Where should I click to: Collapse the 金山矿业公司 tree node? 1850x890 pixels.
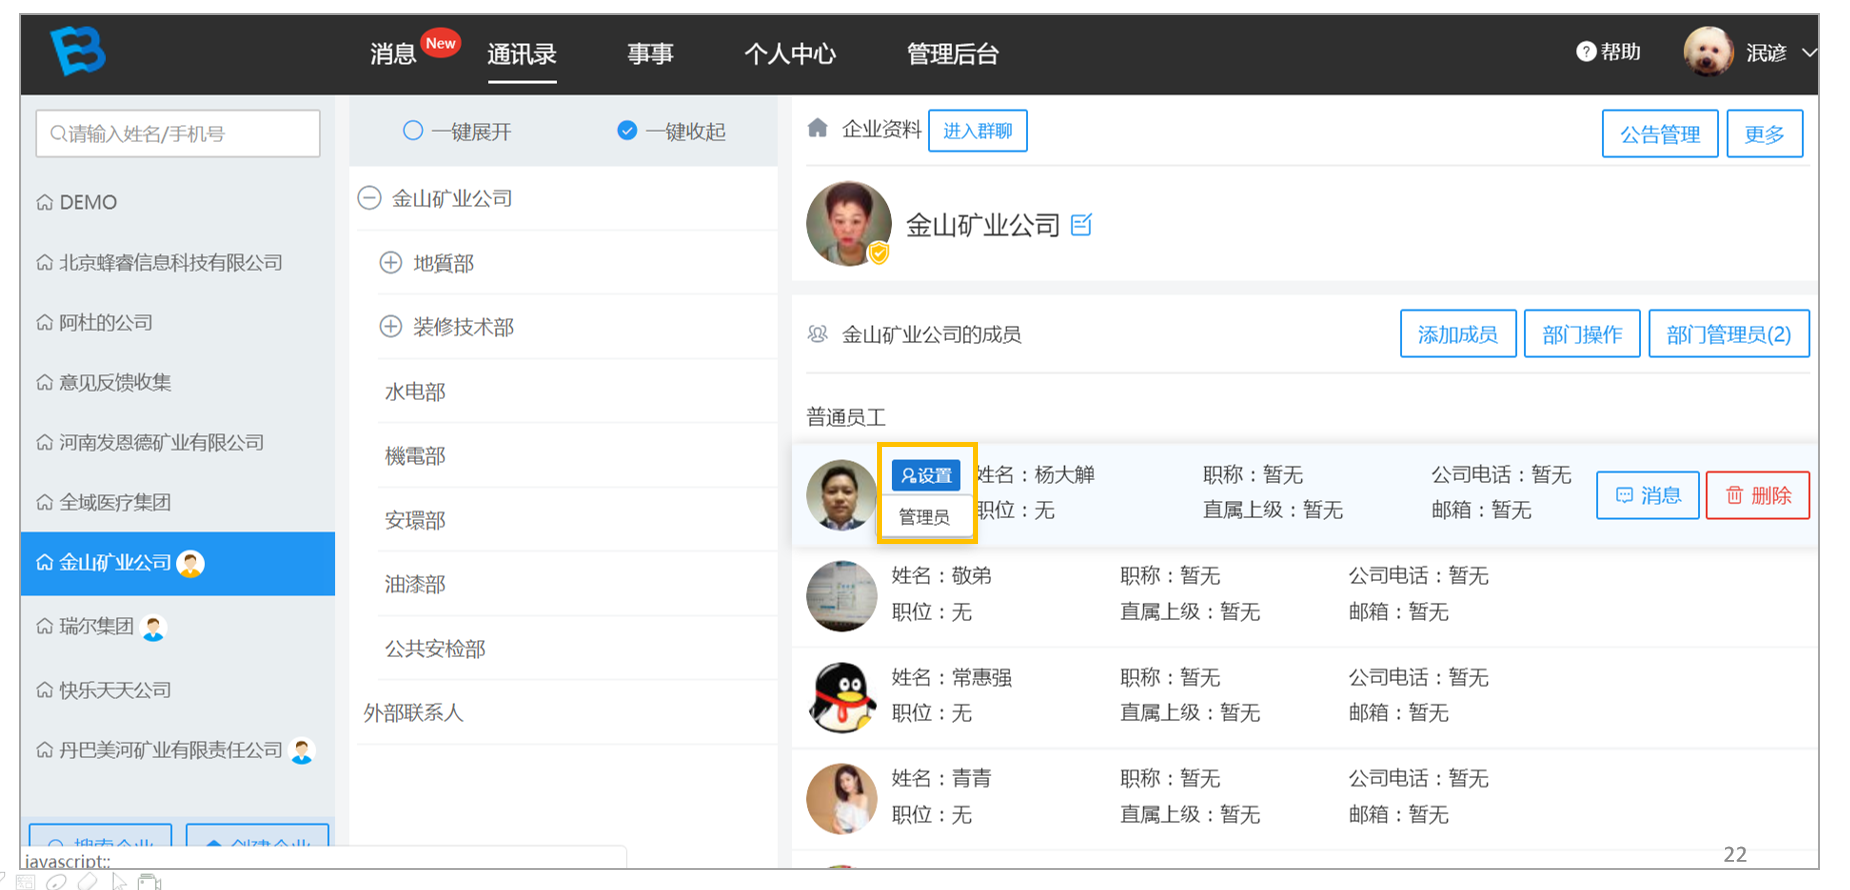[x=370, y=198]
